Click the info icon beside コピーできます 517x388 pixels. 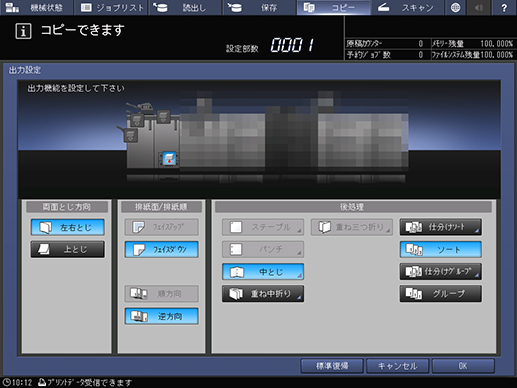[23, 31]
